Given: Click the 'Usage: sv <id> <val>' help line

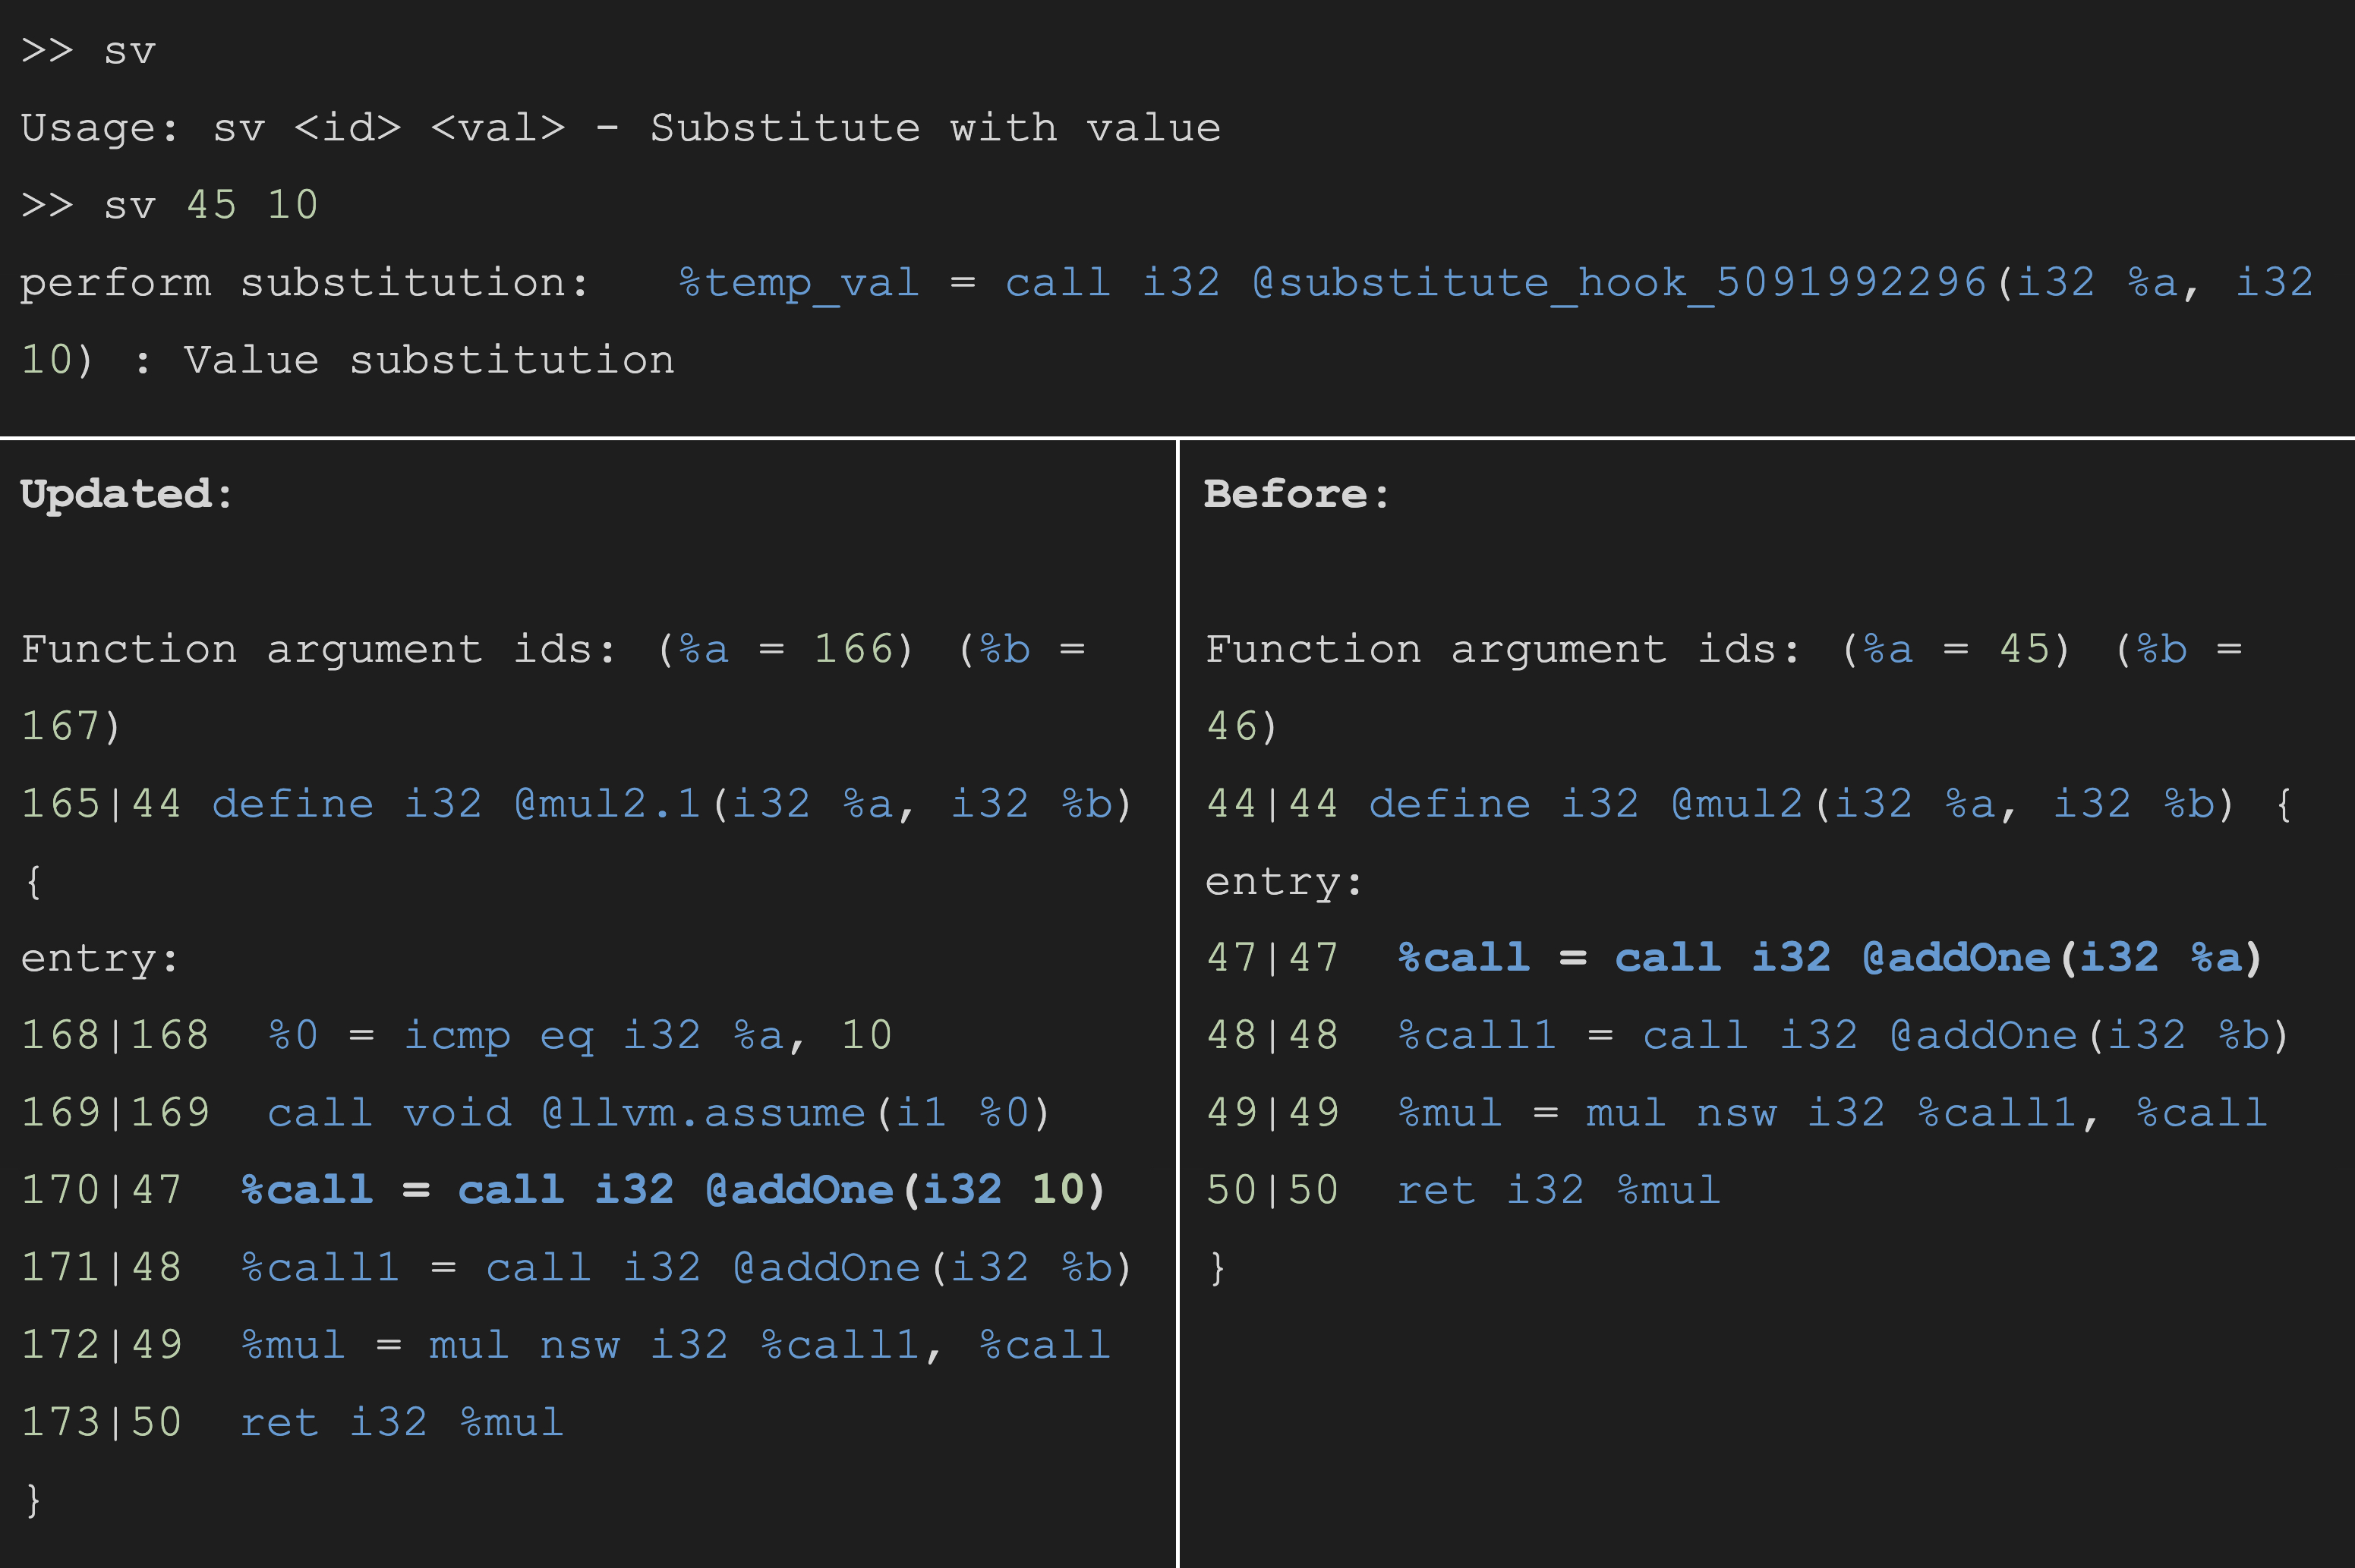Looking at the screenshot, I should tap(620, 128).
